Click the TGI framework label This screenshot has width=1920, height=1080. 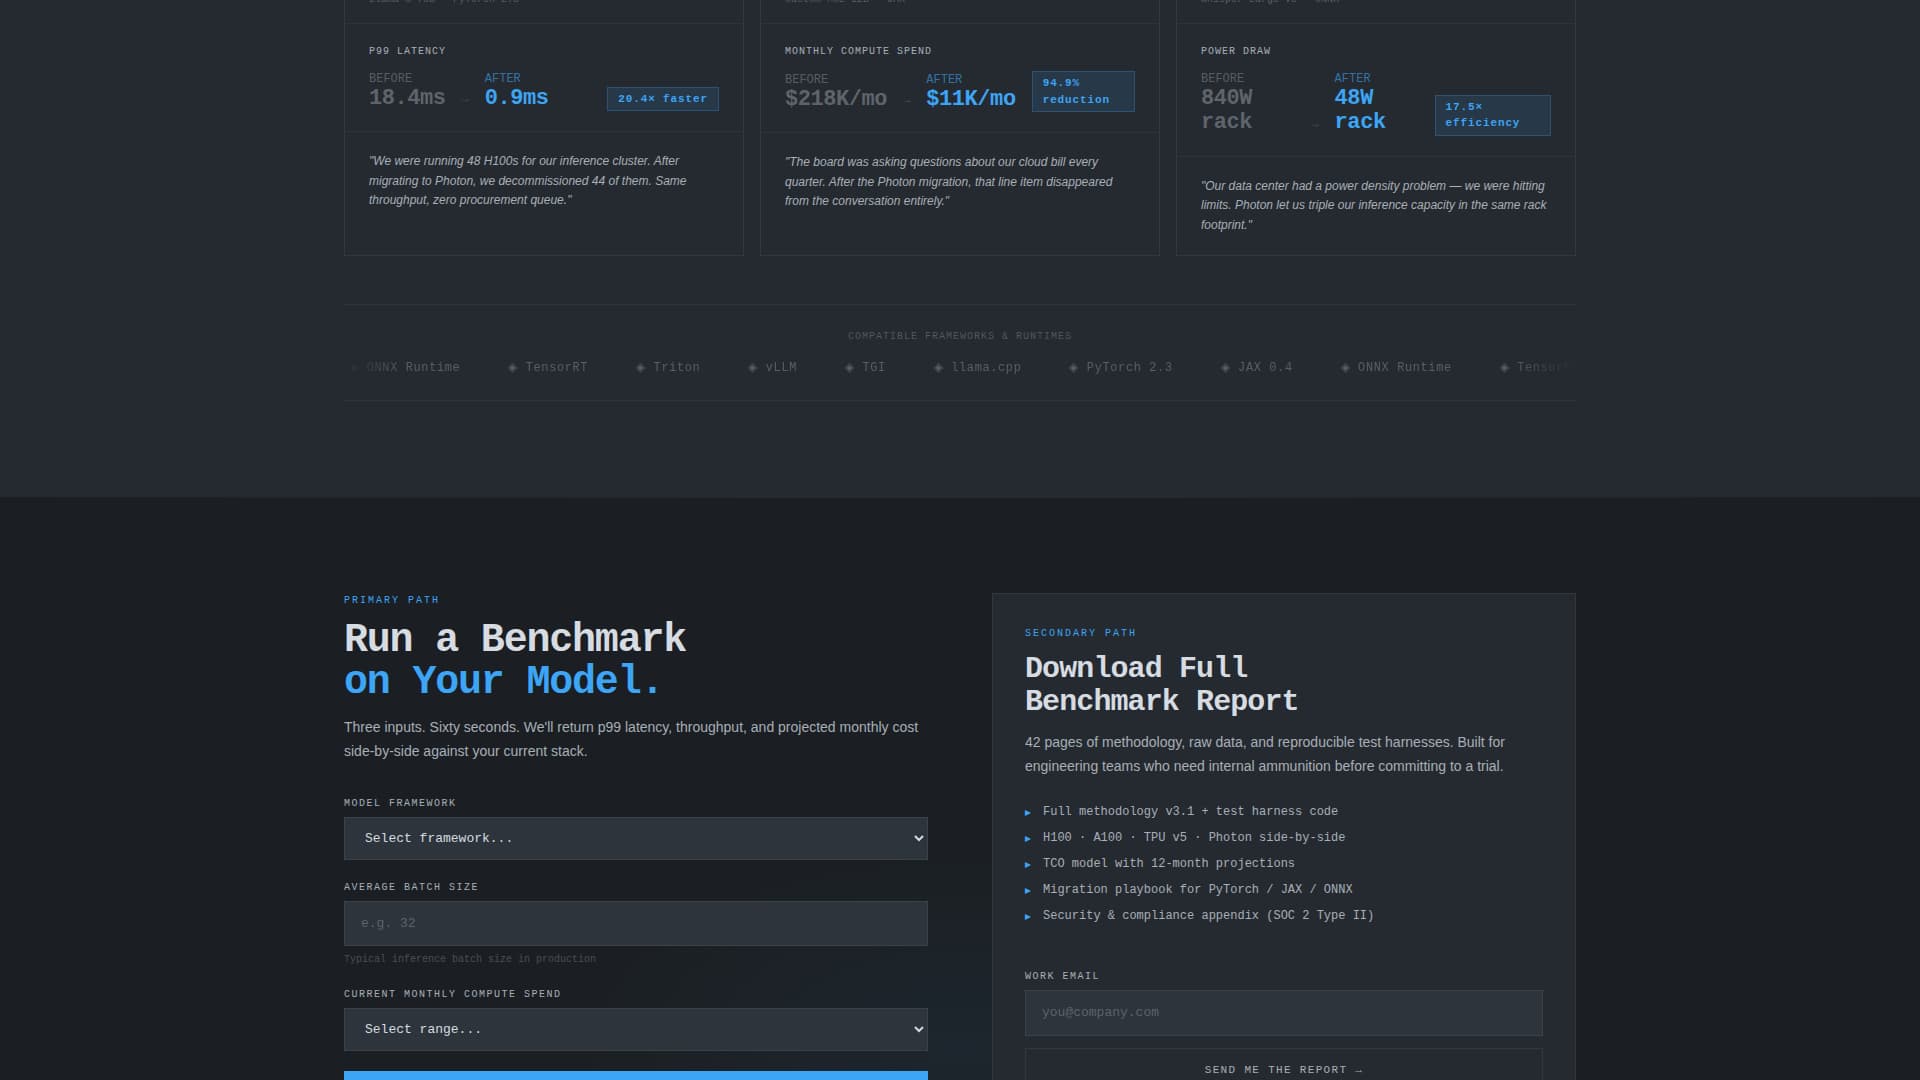pos(873,367)
